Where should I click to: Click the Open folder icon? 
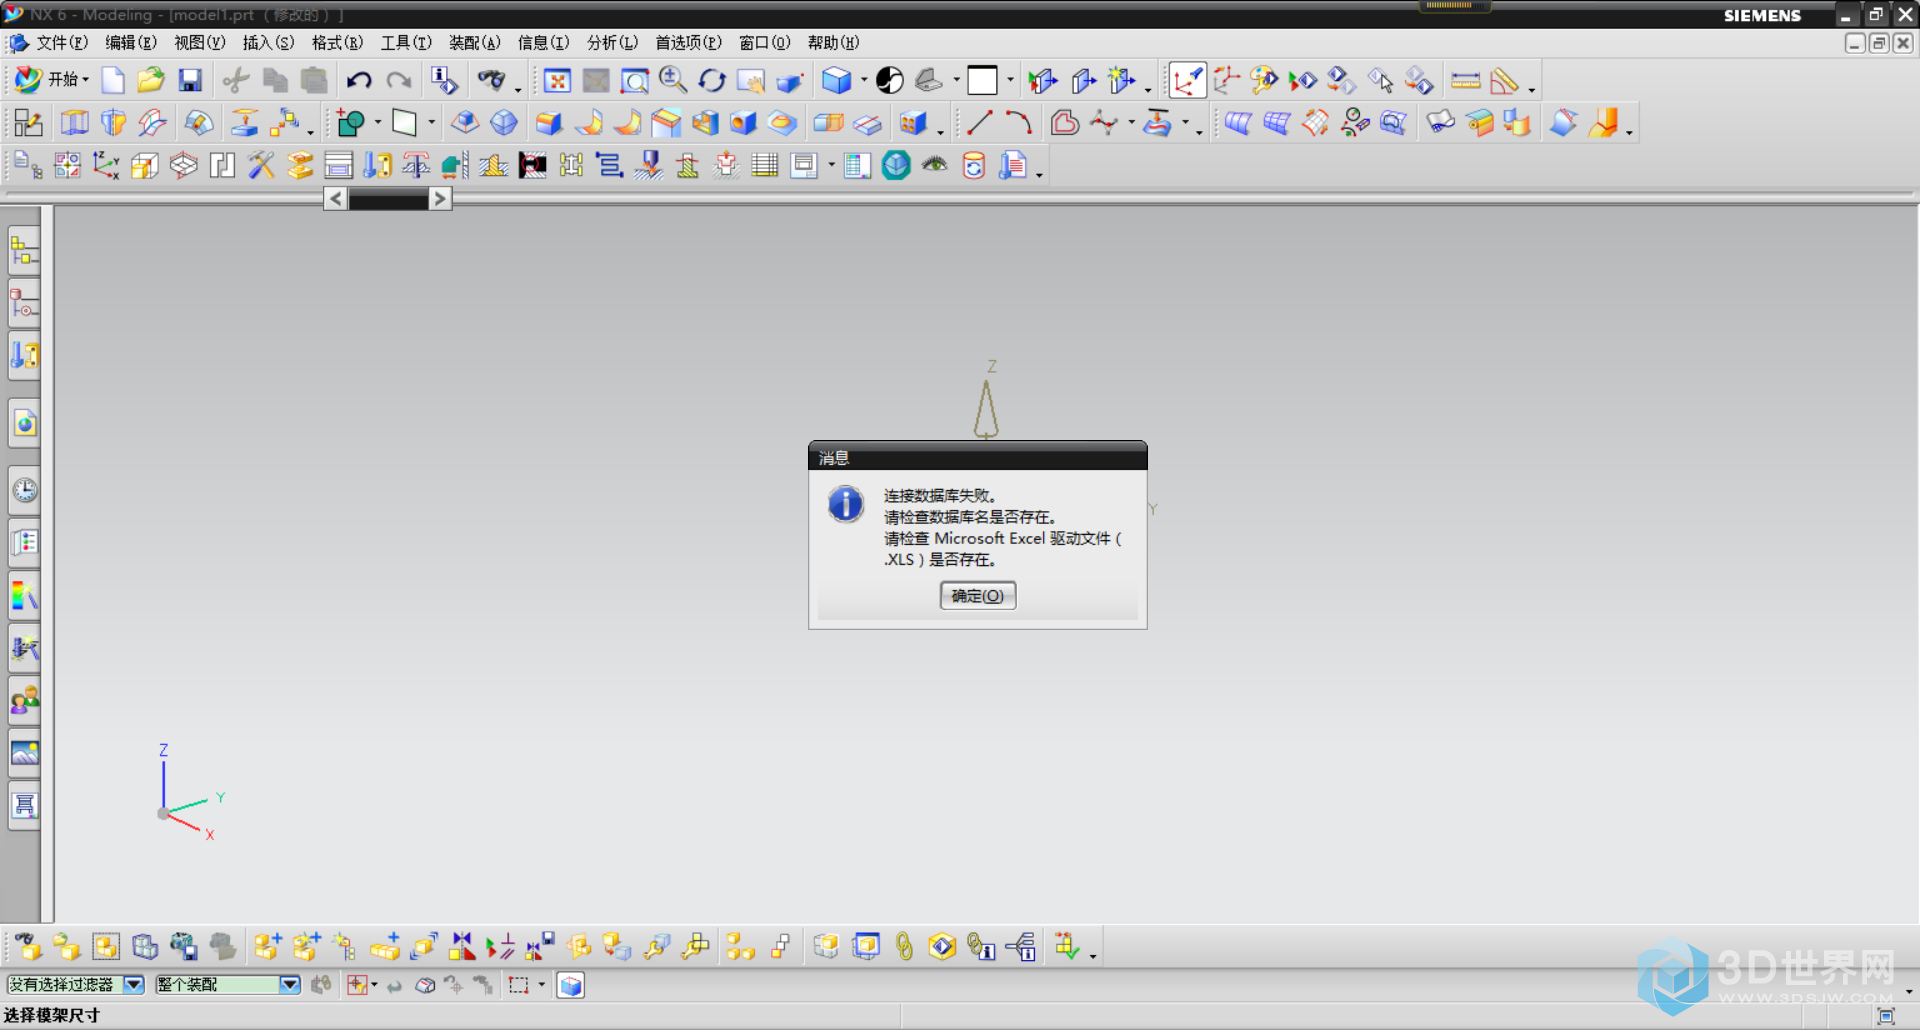151,80
